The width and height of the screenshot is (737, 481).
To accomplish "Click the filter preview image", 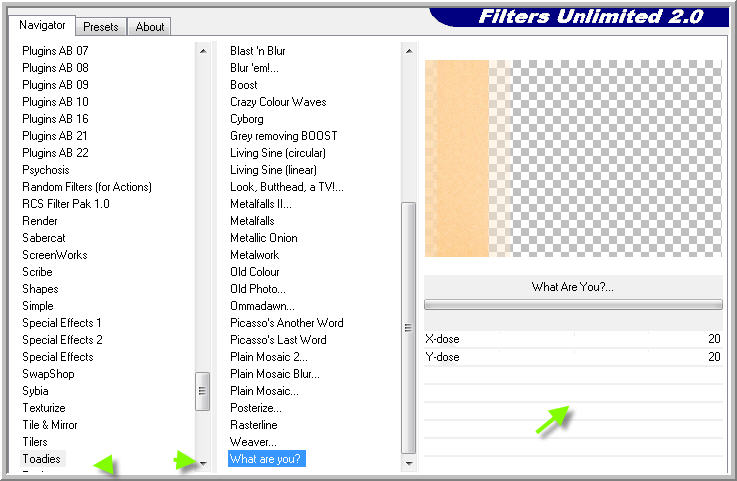I will click(x=573, y=158).
